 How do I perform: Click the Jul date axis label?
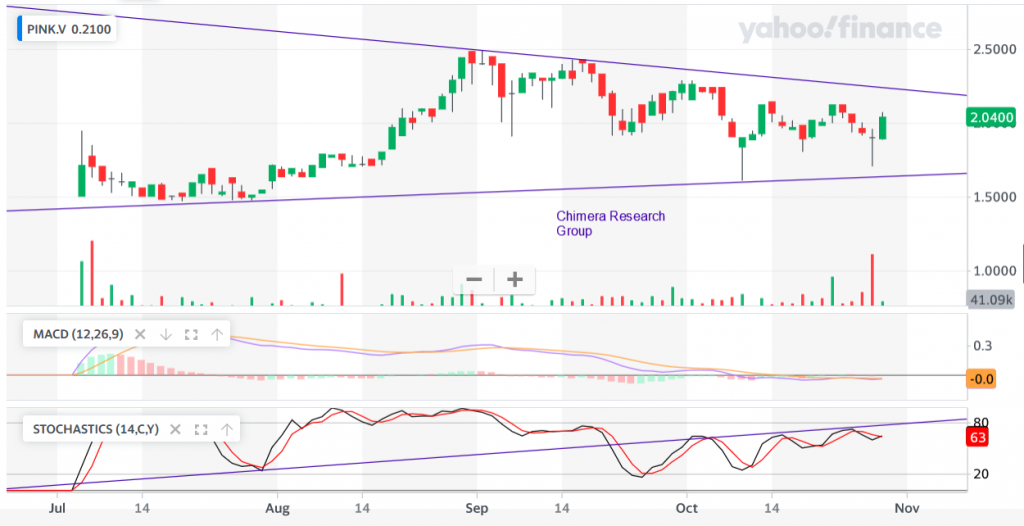tap(59, 508)
